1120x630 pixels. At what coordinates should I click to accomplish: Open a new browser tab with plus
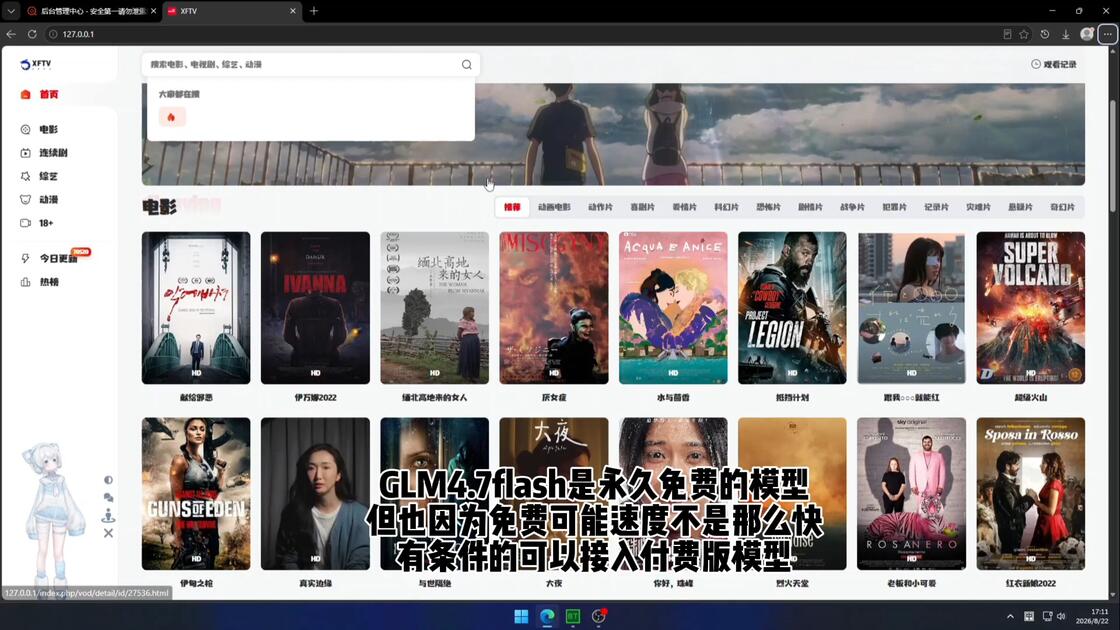(314, 11)
